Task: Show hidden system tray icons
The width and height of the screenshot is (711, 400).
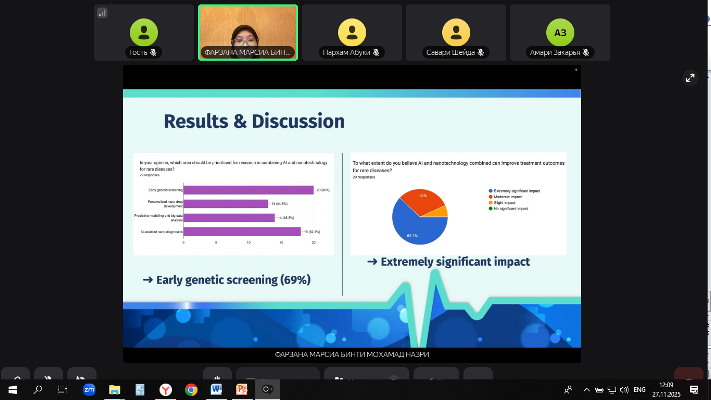Action: 586,389
